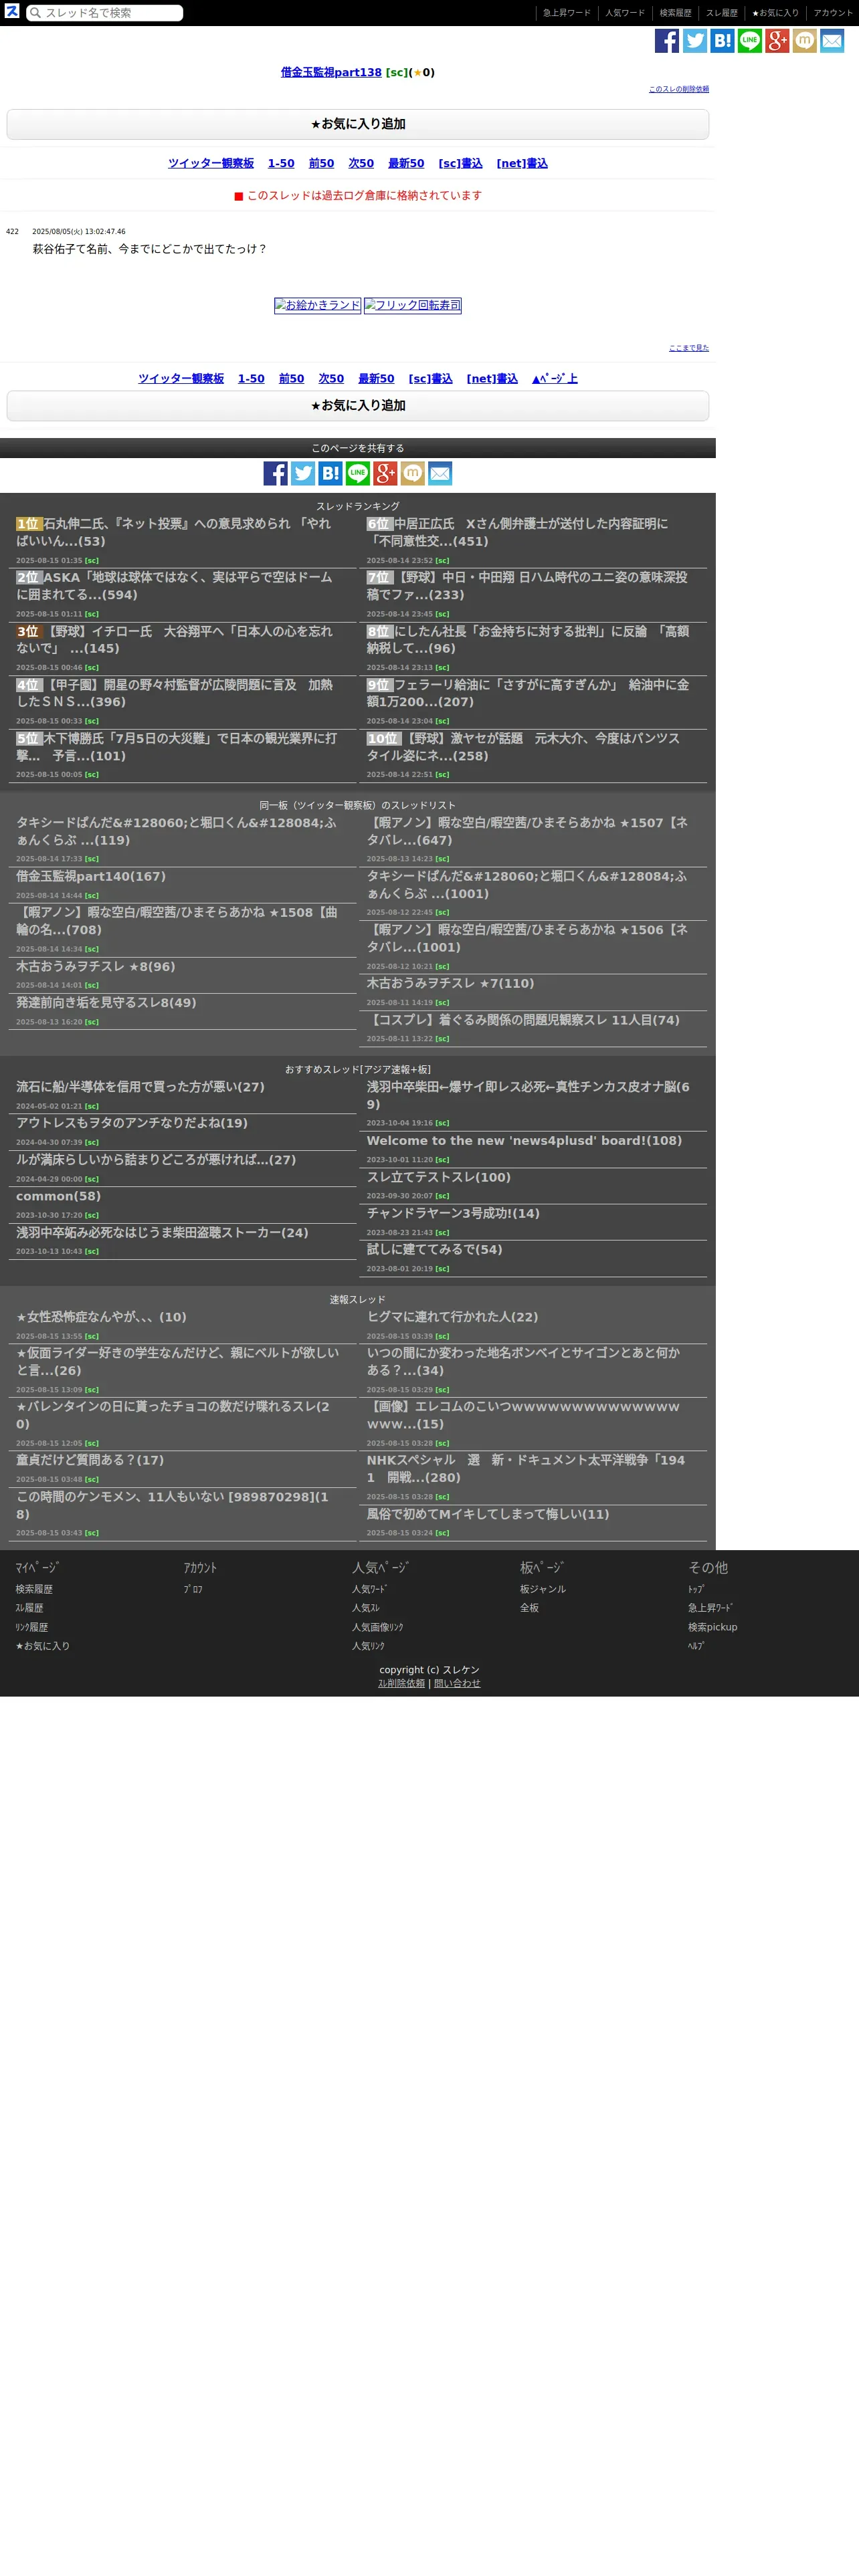Open thread 借金玉監視part140(167)
The image size is (859, 2576).
pyautogui.click(x=91, y=876)
